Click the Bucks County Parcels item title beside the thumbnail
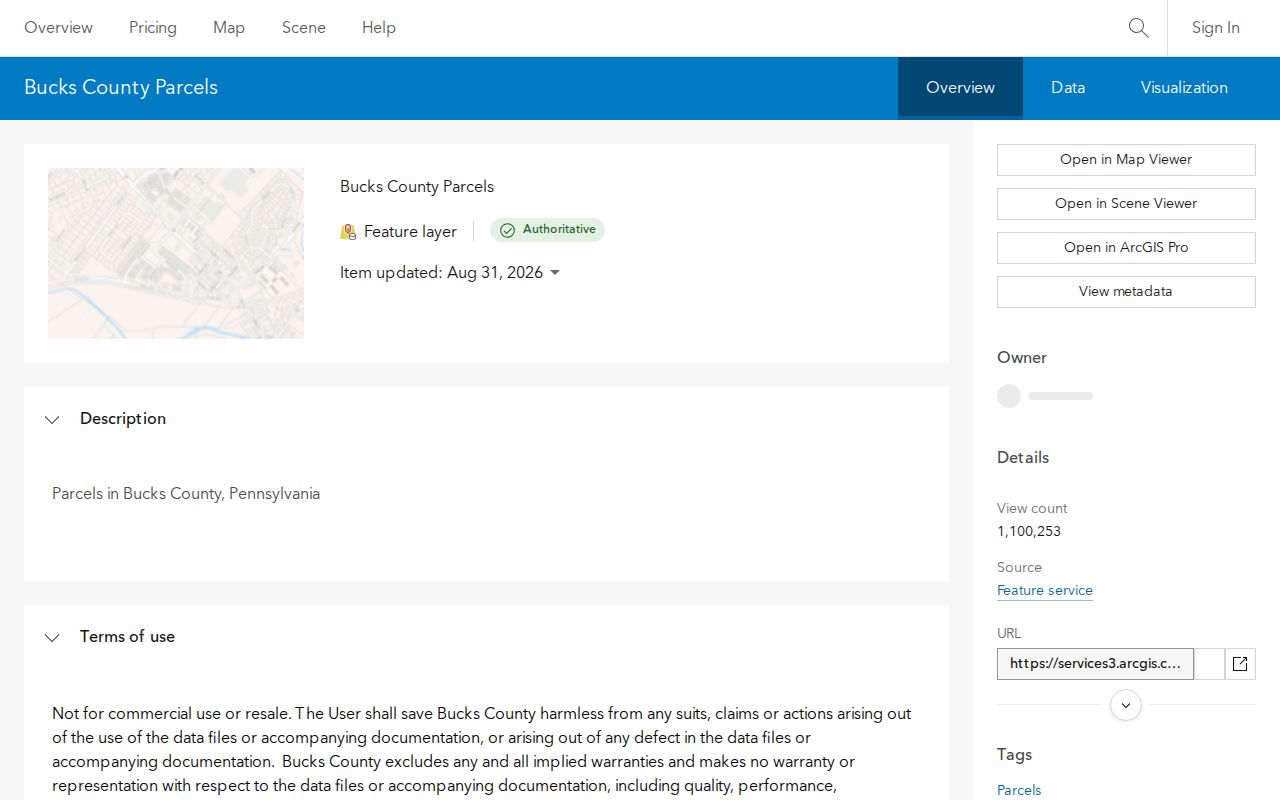Image resolution: width=1280 pixels, height=800 pixels. click(417, 187)
